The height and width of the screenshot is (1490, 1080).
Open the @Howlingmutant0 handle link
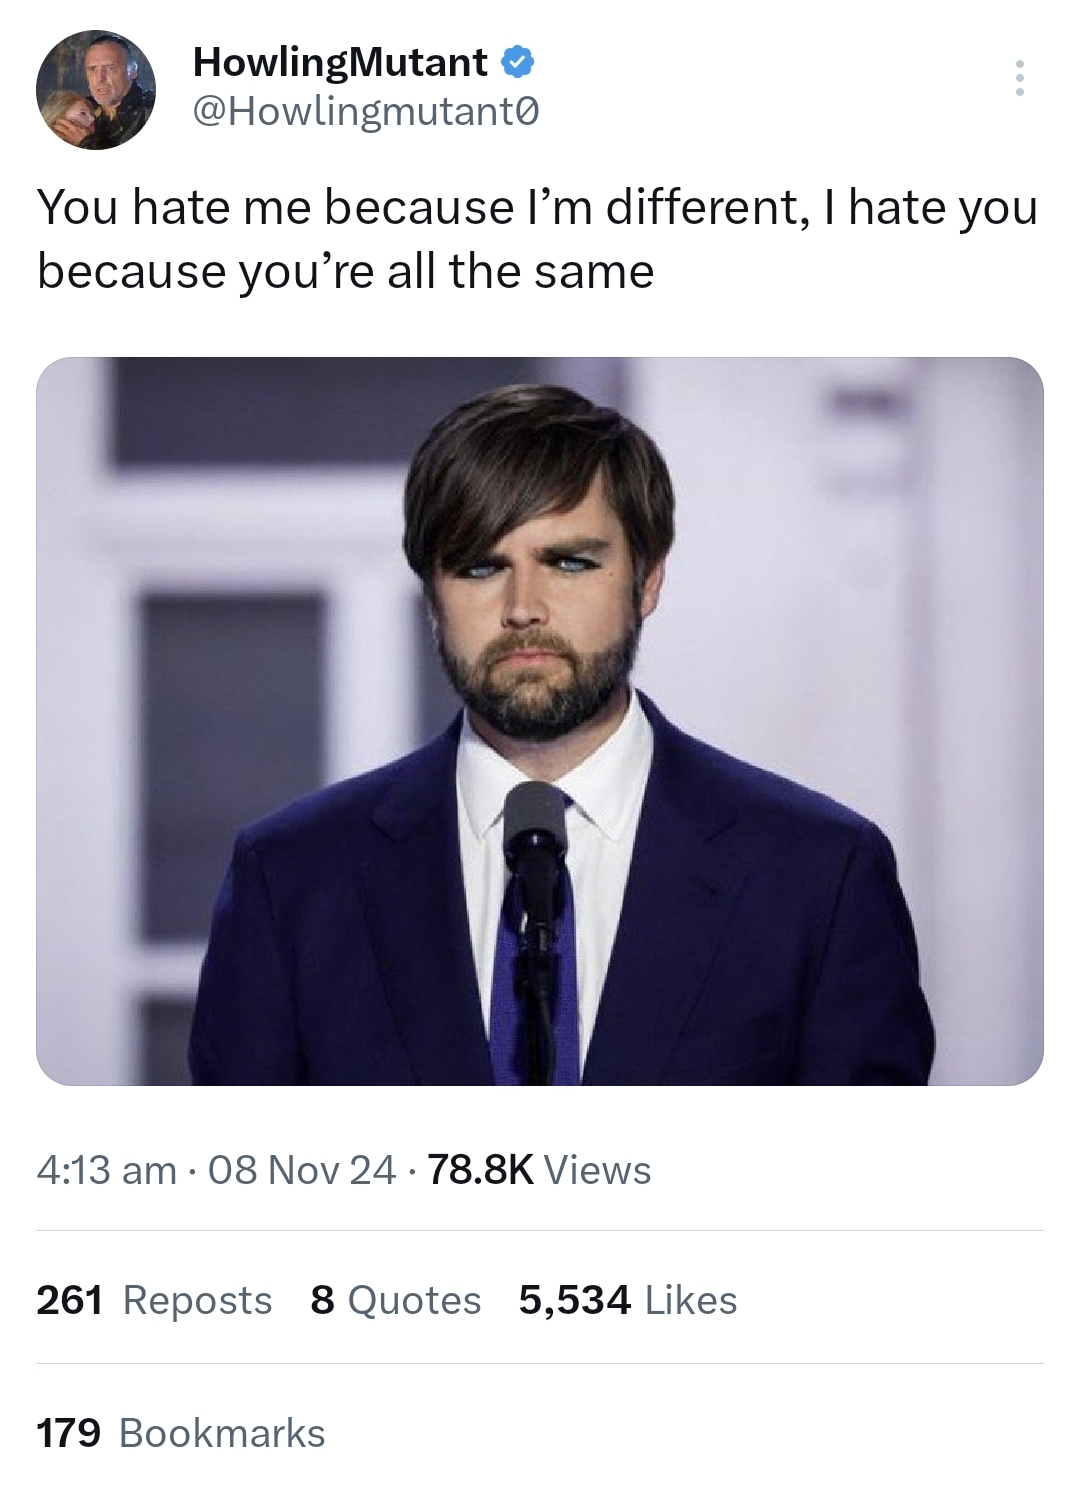(366, 113)
